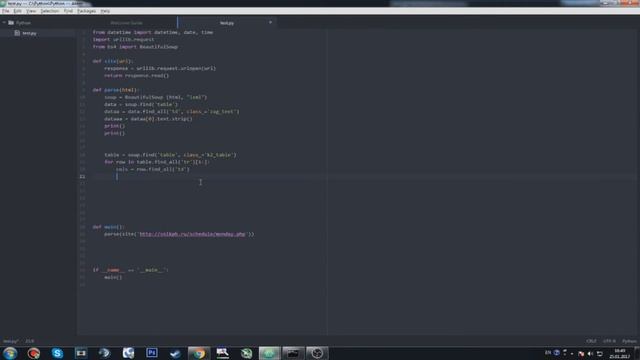Image resolution: width=640 pixels, height=360 pixels.
Task: Click the 'from bs4 import BeautifulSoup' line
Action: [135, 47]
